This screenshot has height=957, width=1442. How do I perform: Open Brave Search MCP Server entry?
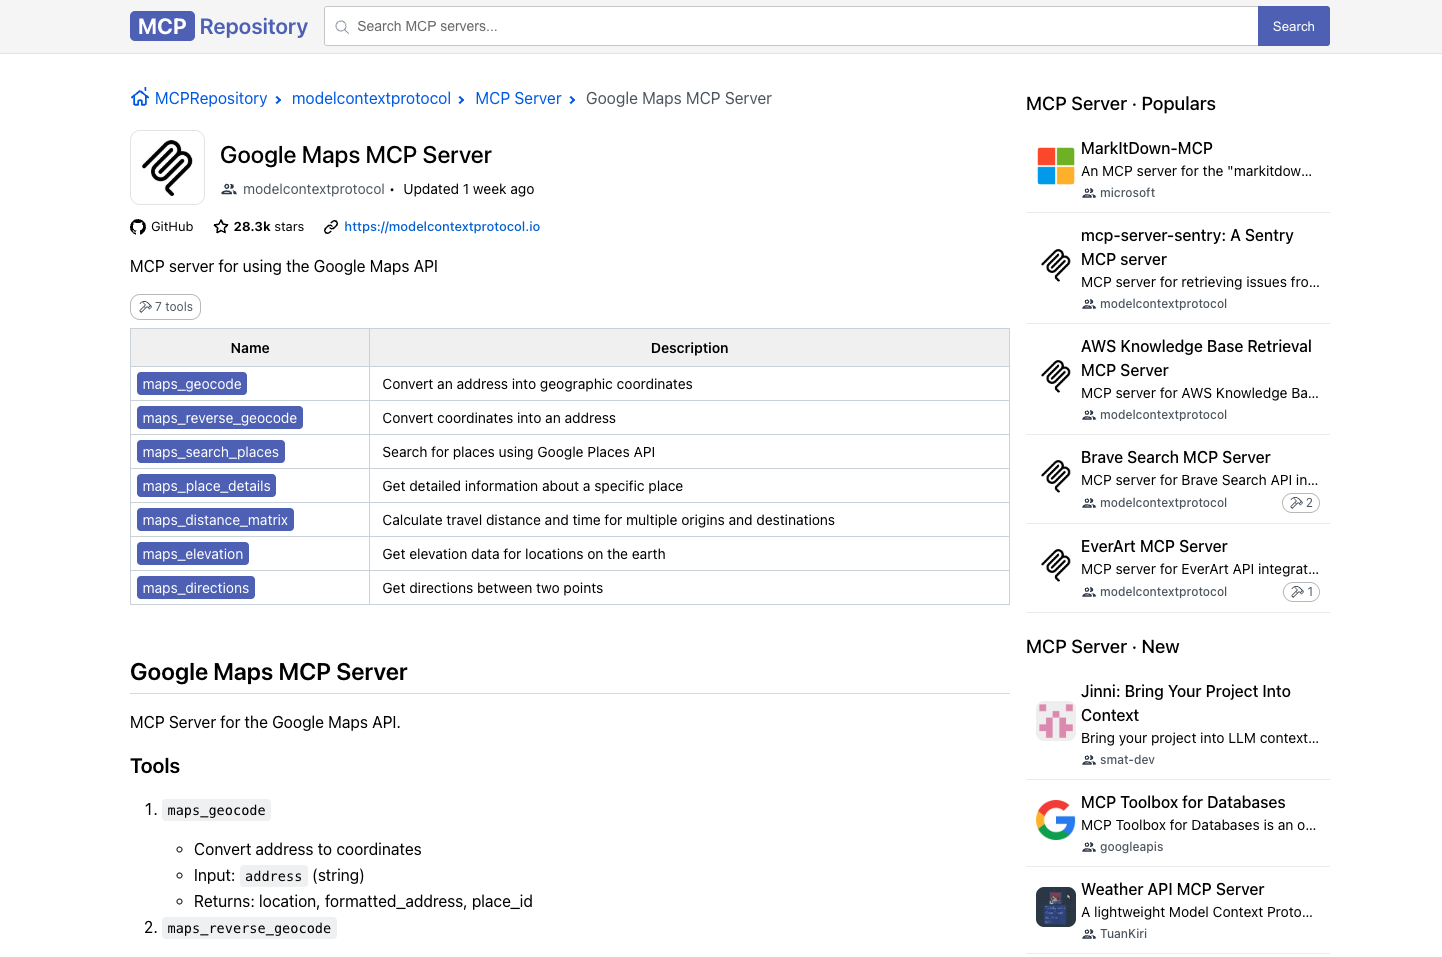point(1175,457)
